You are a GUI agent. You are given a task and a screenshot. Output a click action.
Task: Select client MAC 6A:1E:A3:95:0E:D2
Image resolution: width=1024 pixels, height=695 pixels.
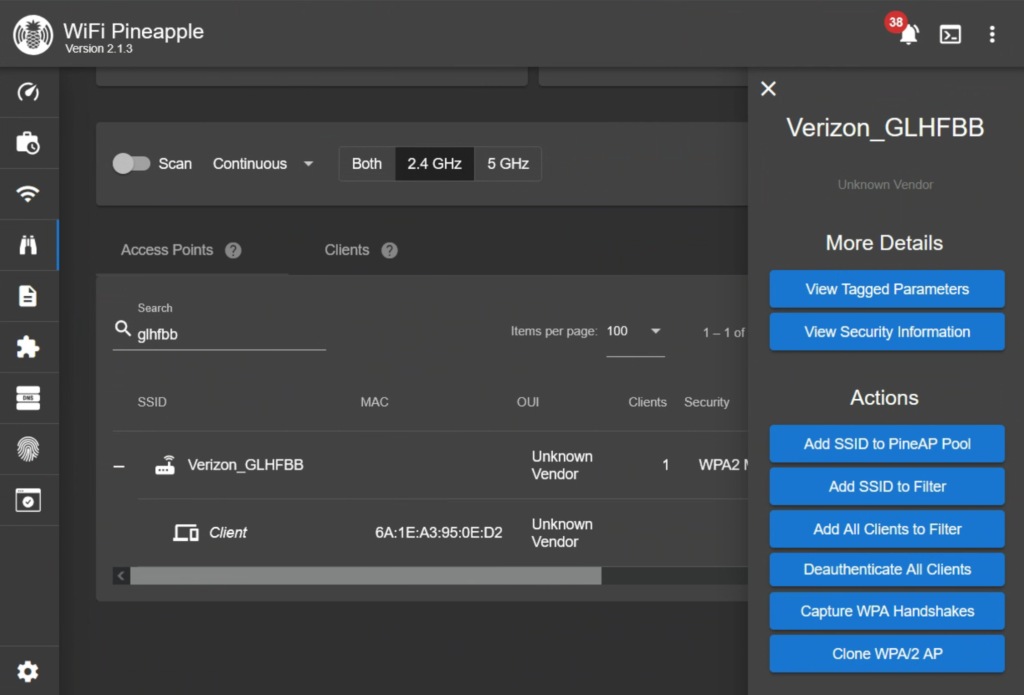pos(439,533)
